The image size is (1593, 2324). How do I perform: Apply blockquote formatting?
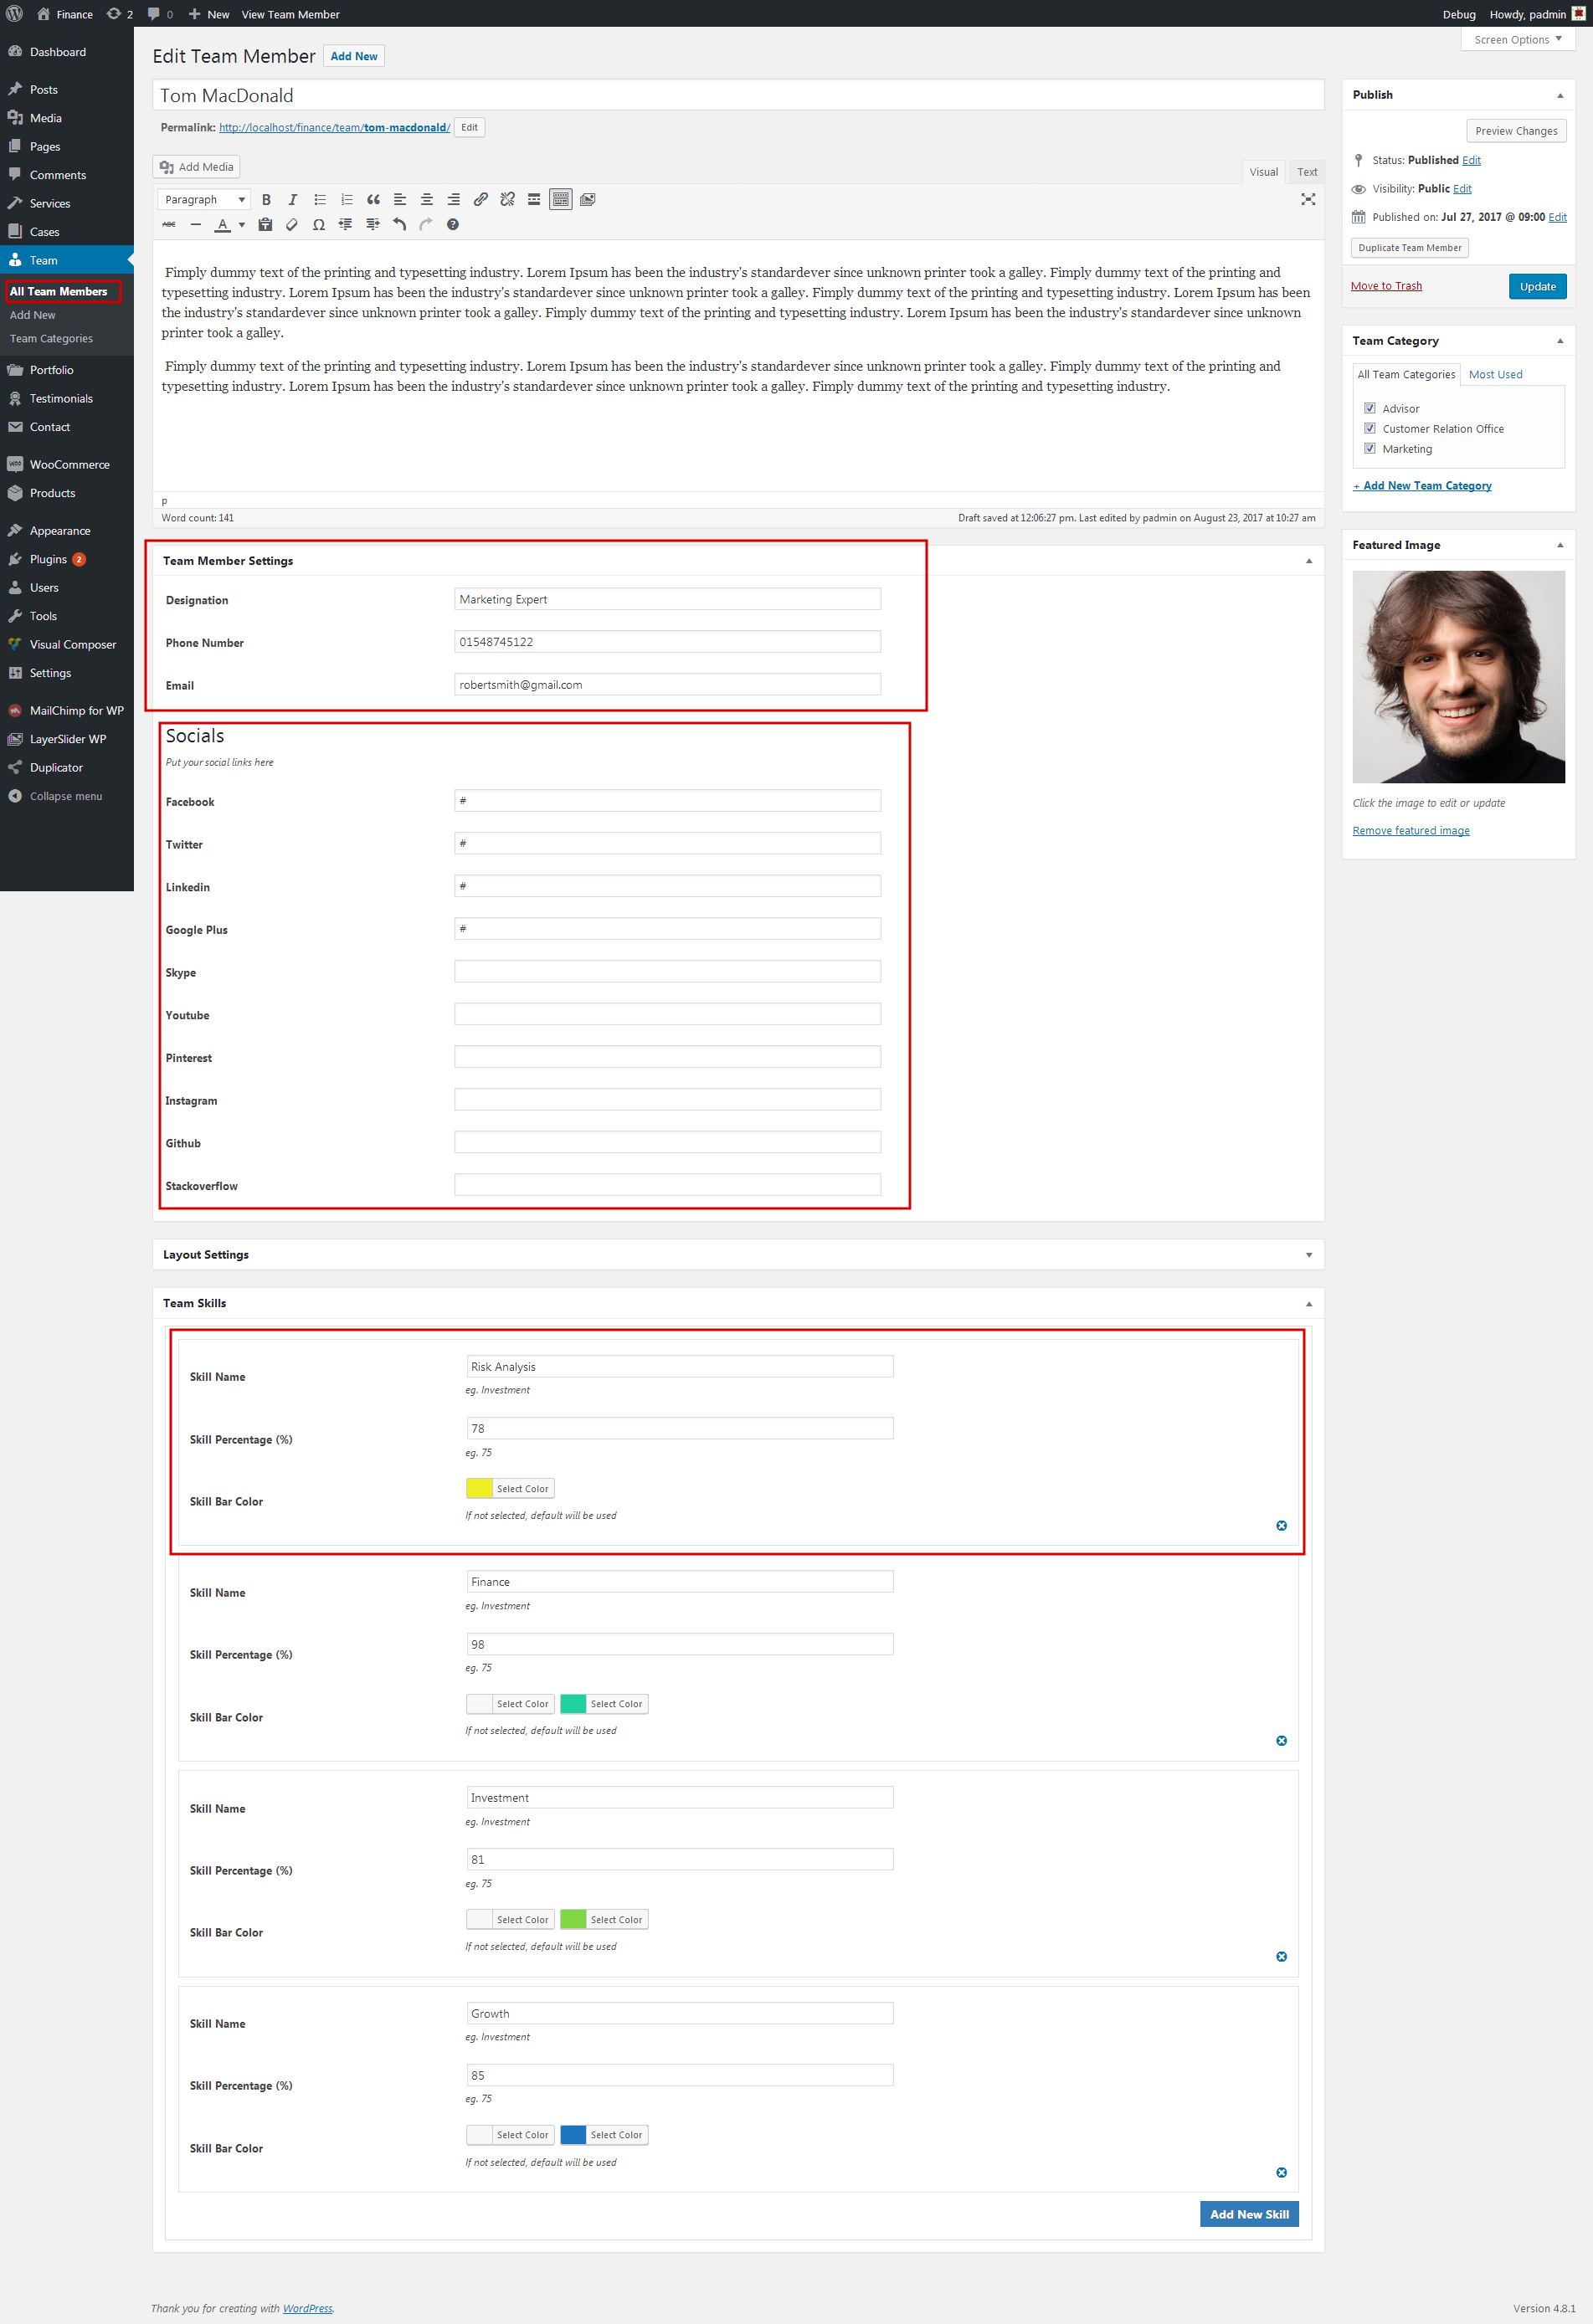(373, 200)
